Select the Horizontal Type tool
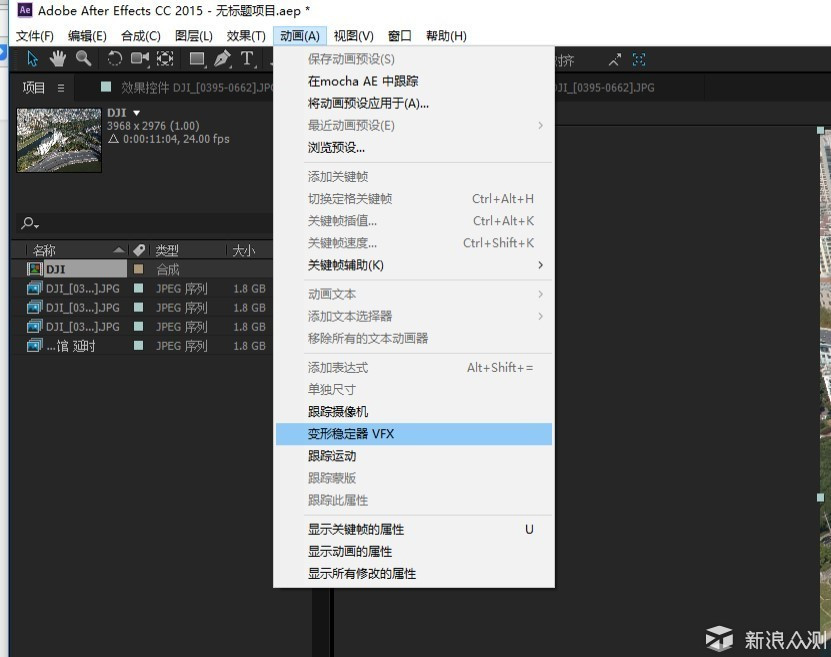The width and height of the screenshot is (831, 657). pyautogui.click(x=246, y=59)
